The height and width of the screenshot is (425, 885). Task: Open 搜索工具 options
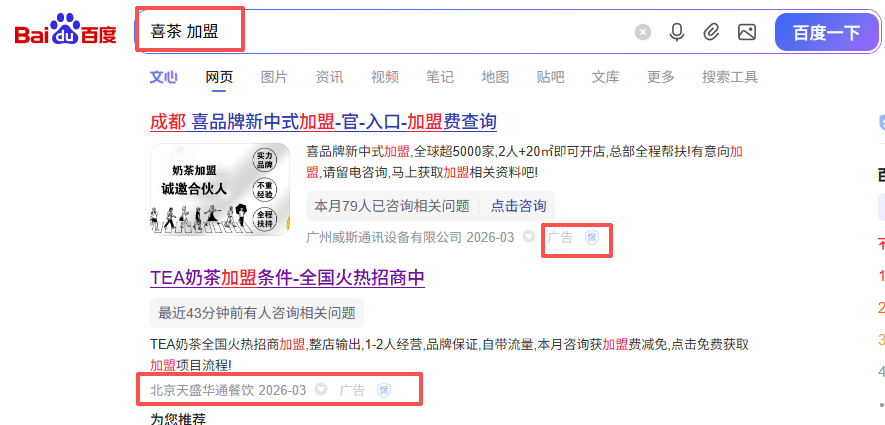coord(730,77)
